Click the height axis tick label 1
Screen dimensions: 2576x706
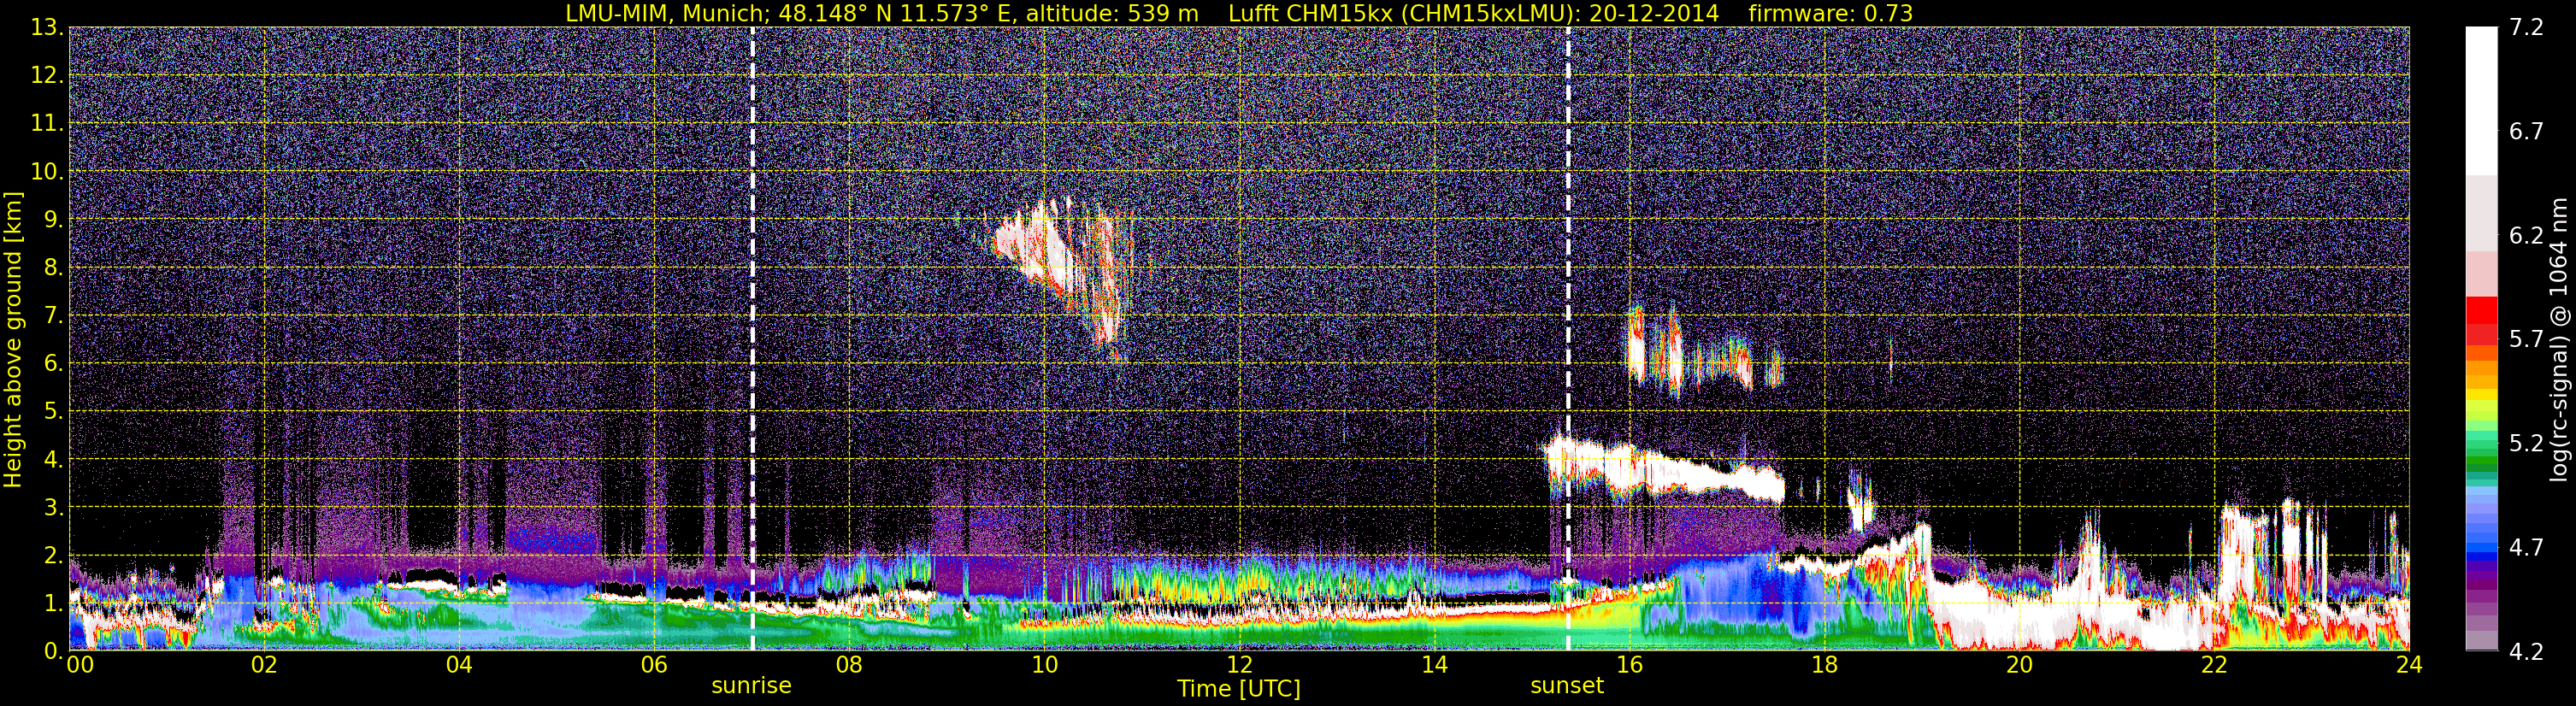pos(52,604)
